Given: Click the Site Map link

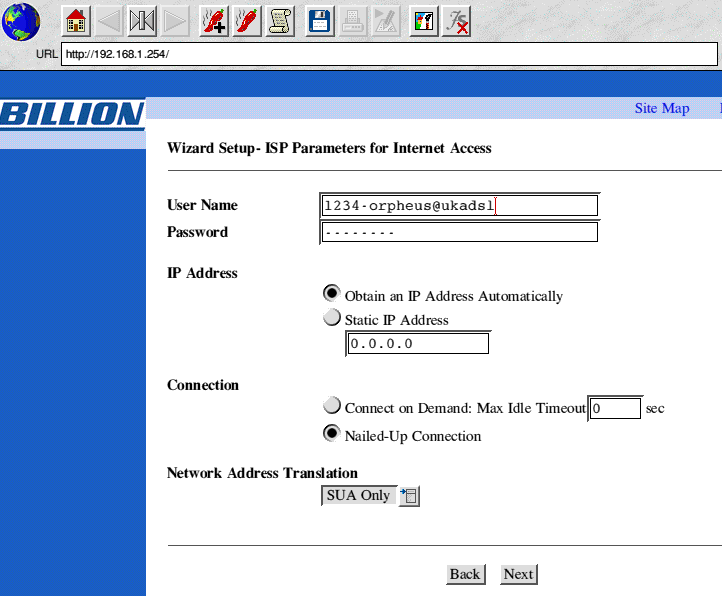Looking at the screenshot, I should 661,108.
